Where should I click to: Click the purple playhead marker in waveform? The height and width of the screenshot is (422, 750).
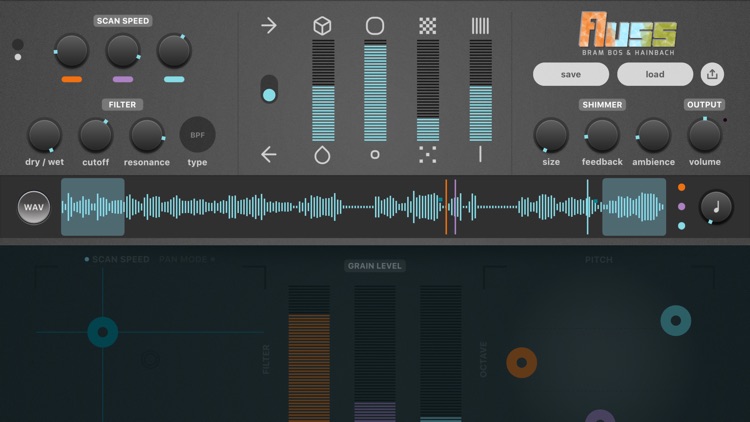pyautogui.click(x=455, y=207)
